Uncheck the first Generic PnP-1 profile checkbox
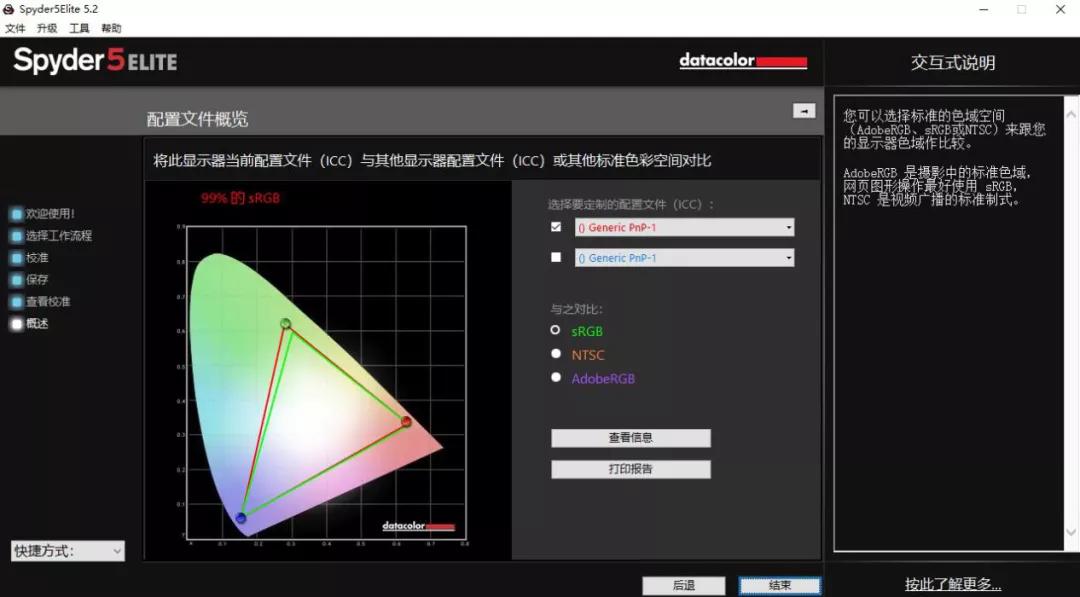 pos(556,226)
